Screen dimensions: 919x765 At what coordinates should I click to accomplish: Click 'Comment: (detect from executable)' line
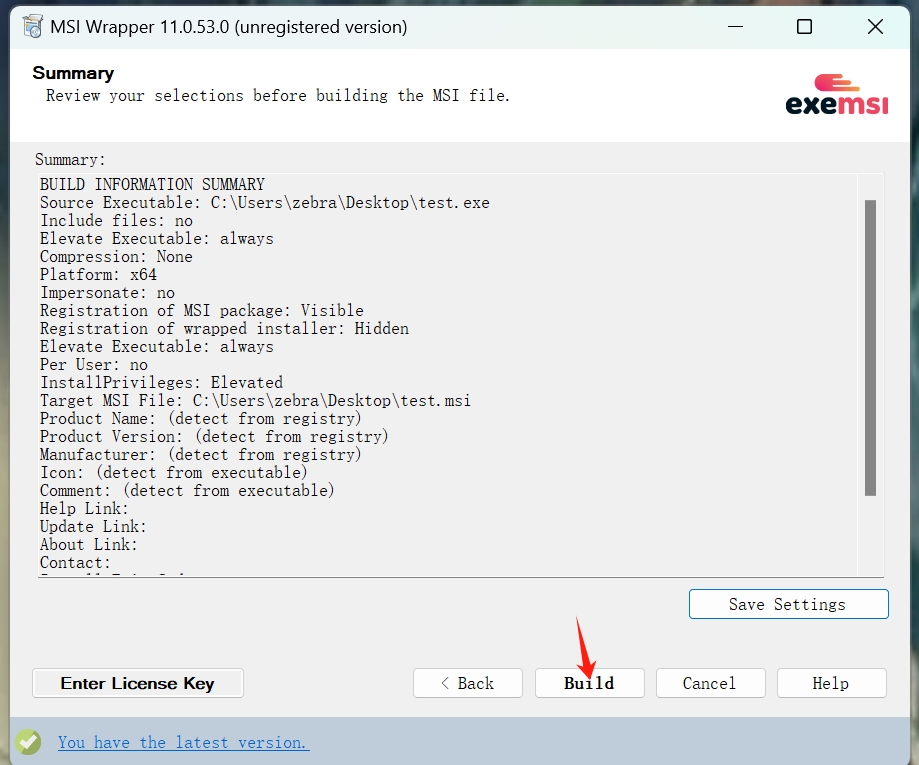point(187,491)
